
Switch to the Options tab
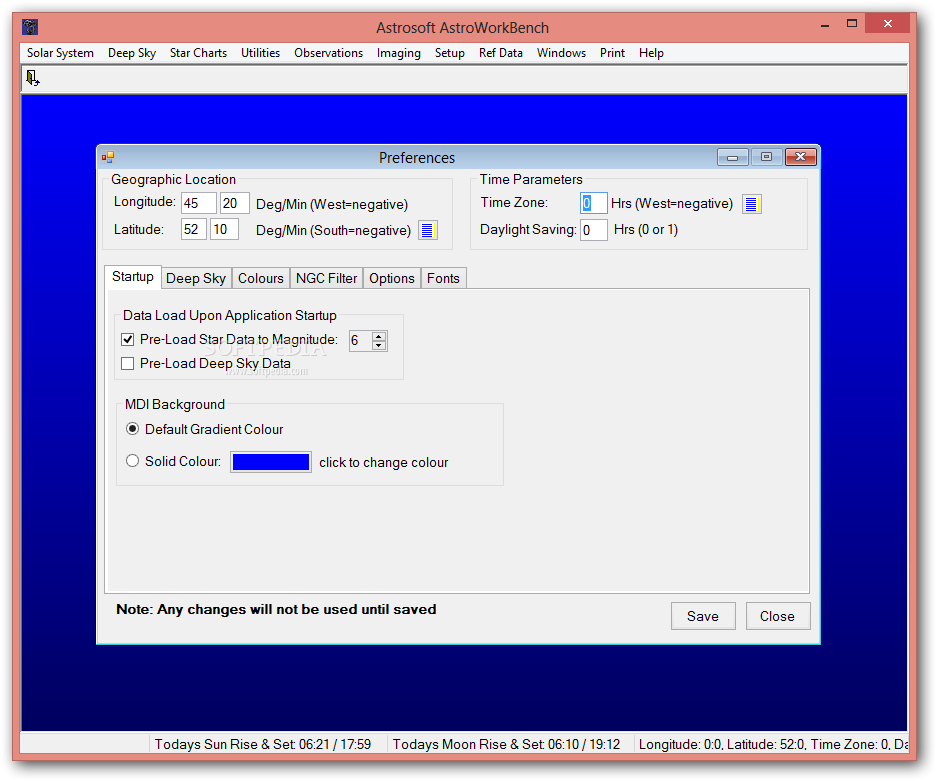pyautogui.click(x=391, y=278)
